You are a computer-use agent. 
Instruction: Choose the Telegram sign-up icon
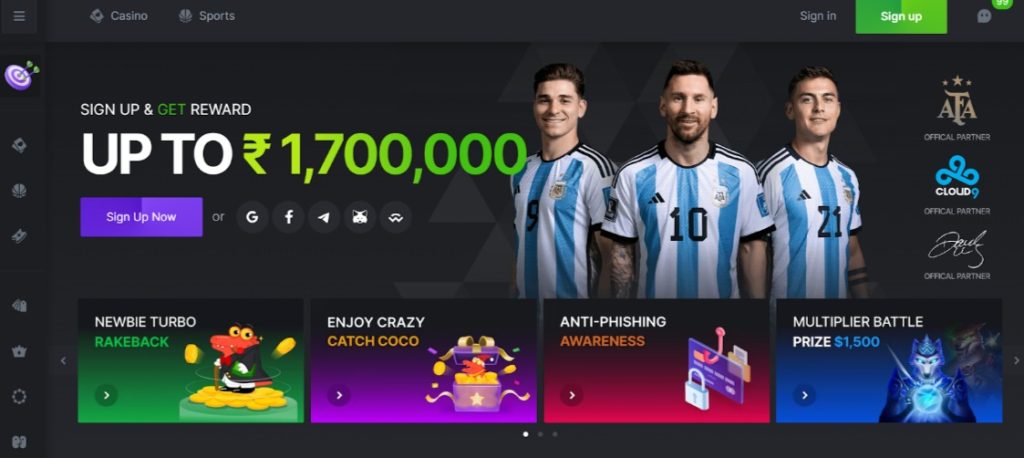pos(324,217)
